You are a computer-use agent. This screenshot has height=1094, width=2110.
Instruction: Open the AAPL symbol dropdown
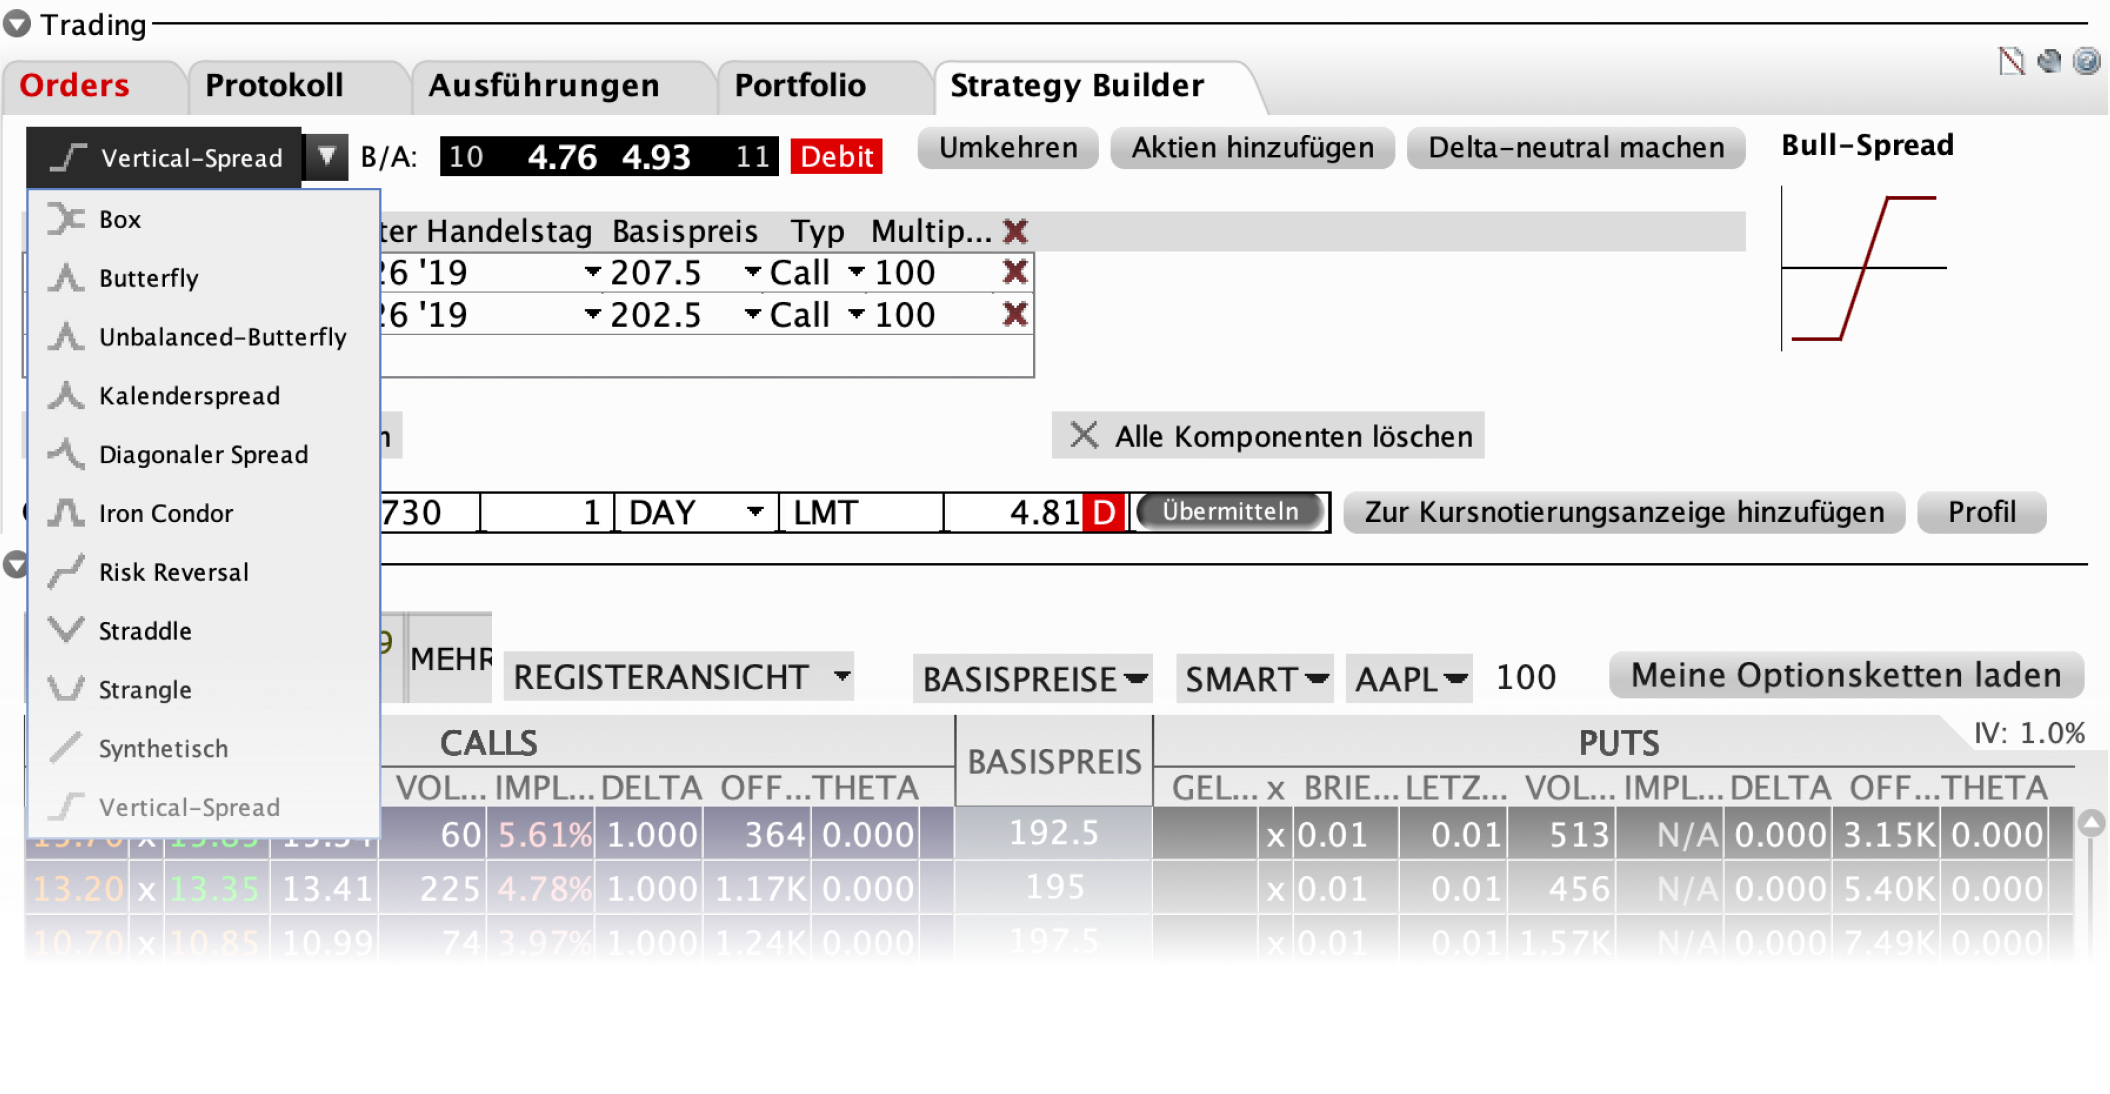[1409, 679]
